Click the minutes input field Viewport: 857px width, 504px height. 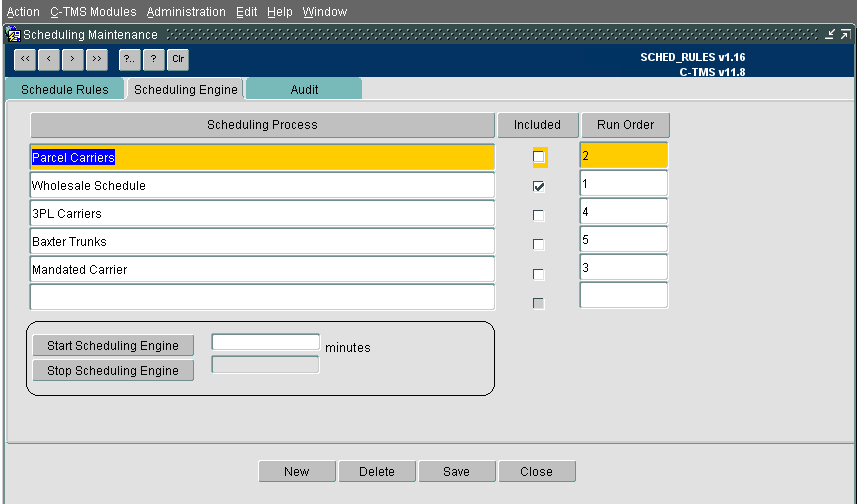[x=266, y=342]
